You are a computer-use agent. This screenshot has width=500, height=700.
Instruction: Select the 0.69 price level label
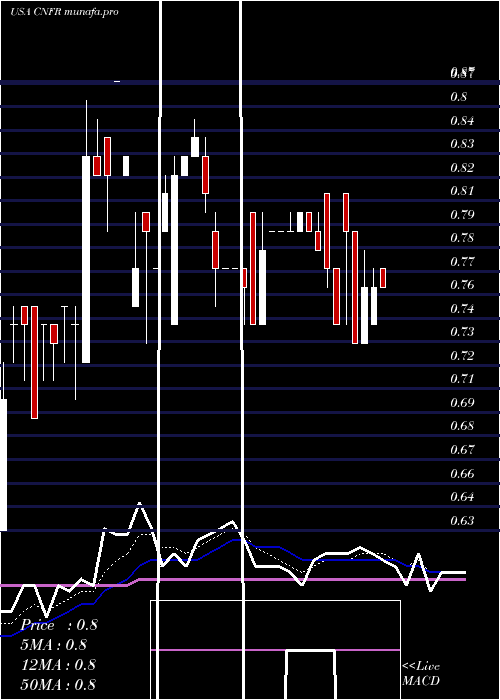click(462, 403)
